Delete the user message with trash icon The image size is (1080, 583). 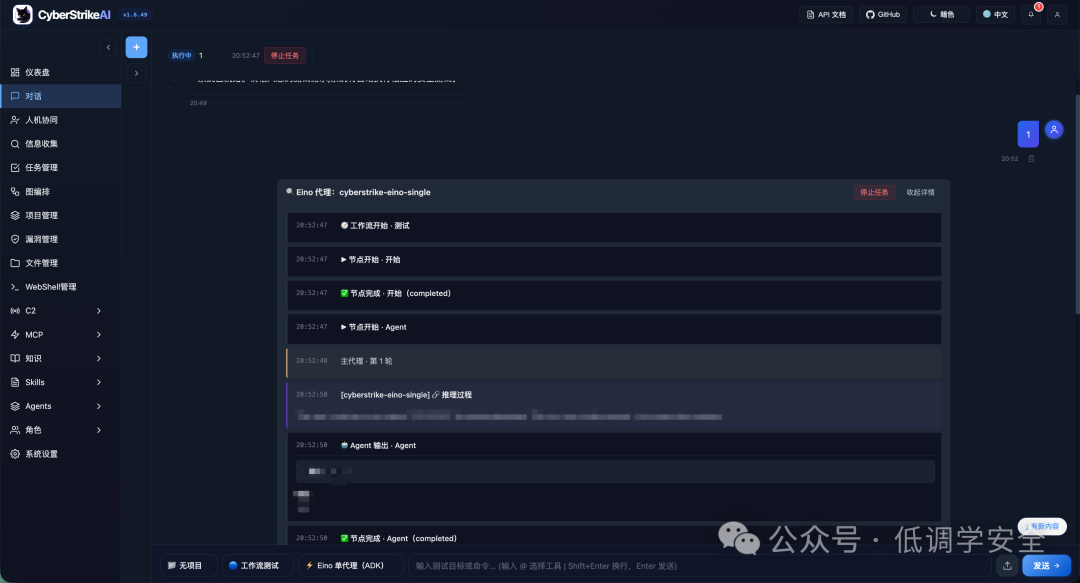tap(1031, 158)
